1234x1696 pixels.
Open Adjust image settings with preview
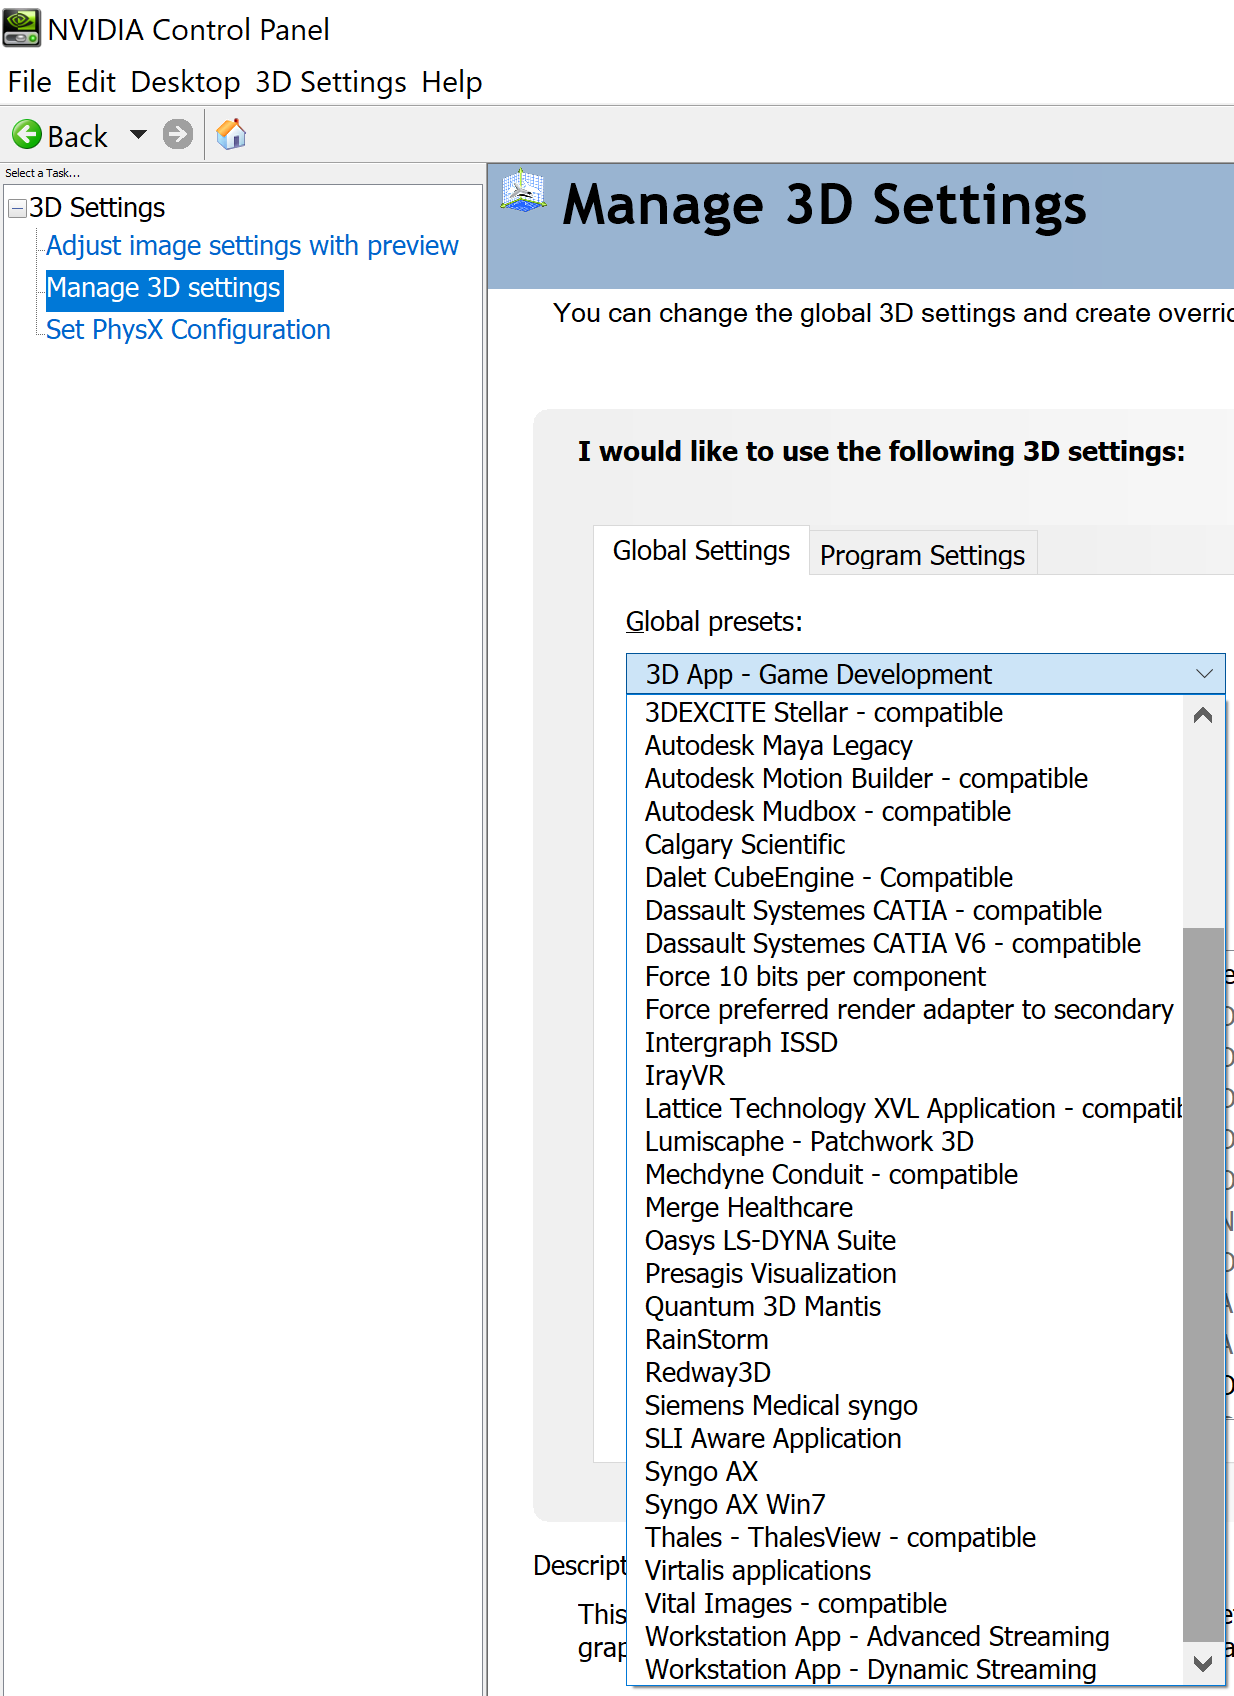click(x=252, y=246)
